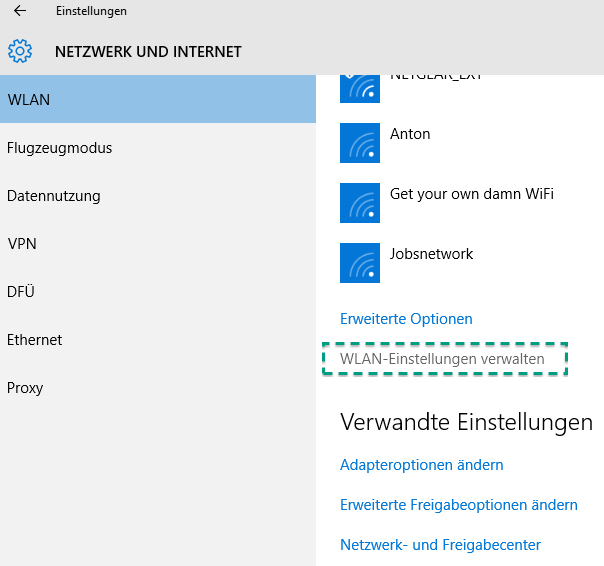Image resolution: width=604 pixels, height=566 pixels.
Task: Click the Wi-Fi signal icon beside Jobsnetwork
Action: pos(360,263)
